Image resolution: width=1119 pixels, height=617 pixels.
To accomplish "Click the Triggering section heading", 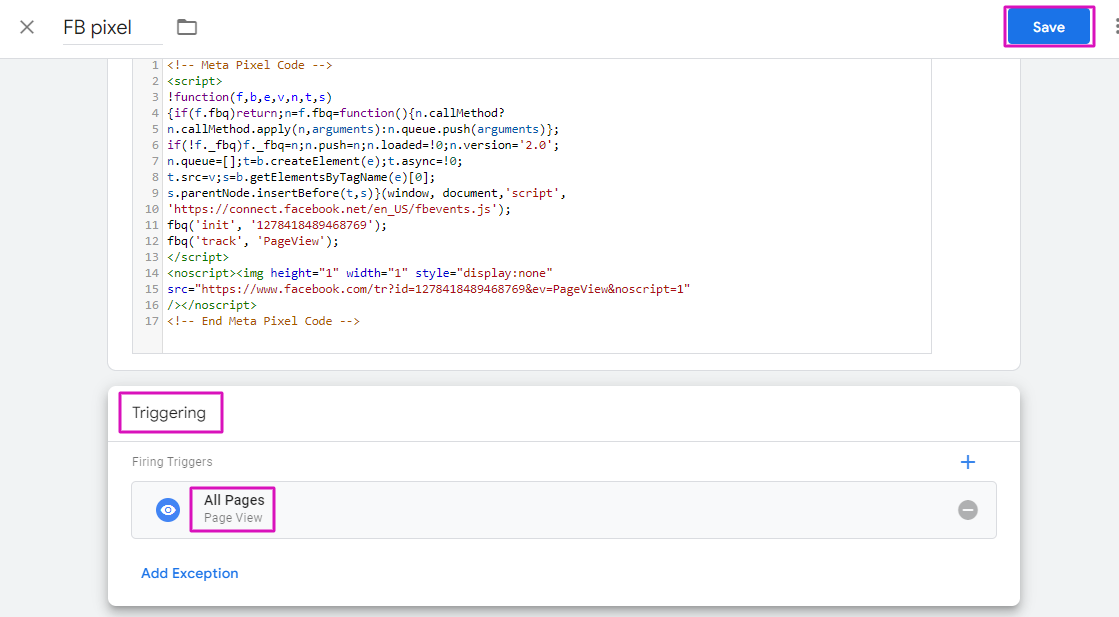I will click(169, 413).
